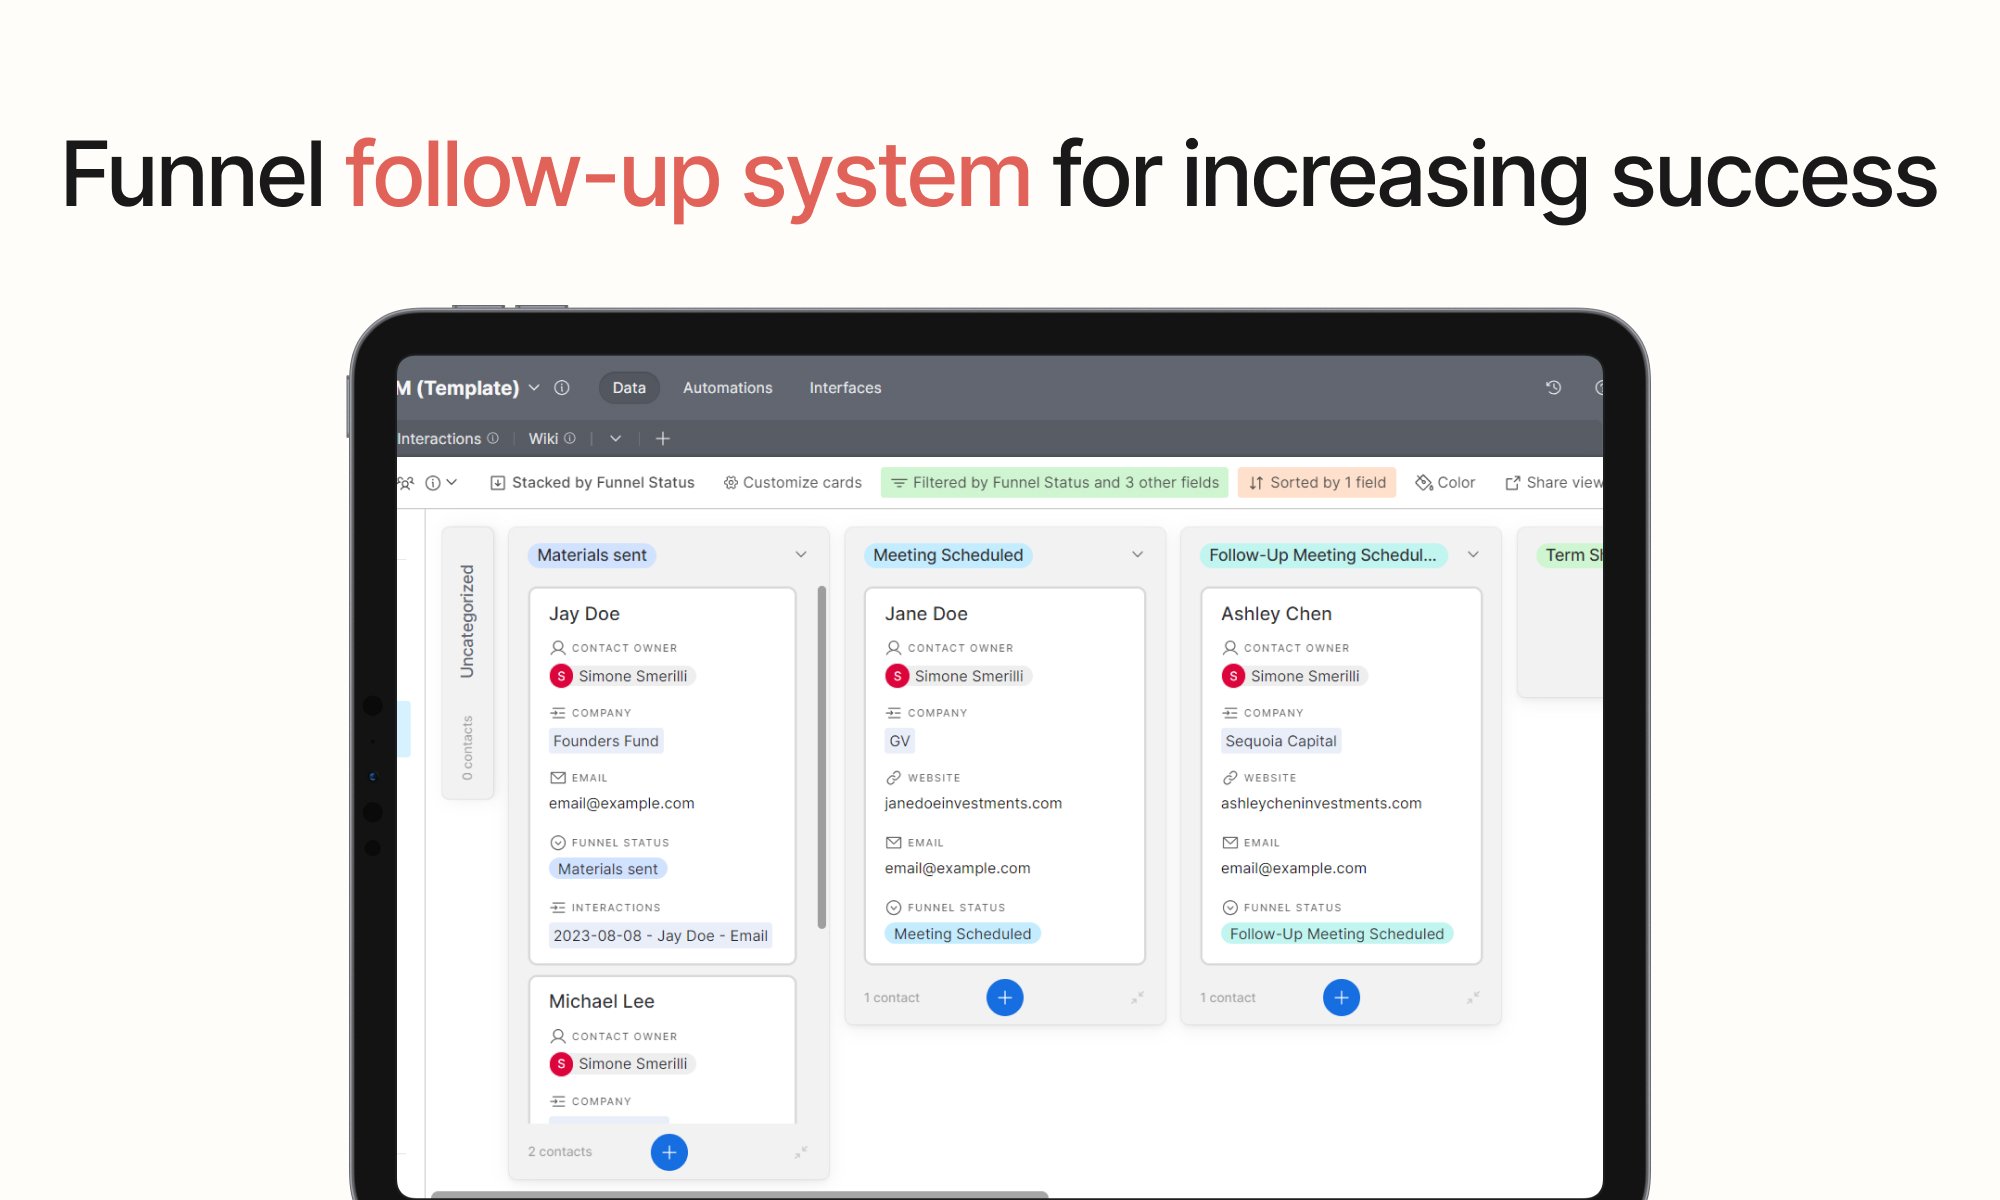
Task: Open the Jay Doe contact card
Action: 584,613
